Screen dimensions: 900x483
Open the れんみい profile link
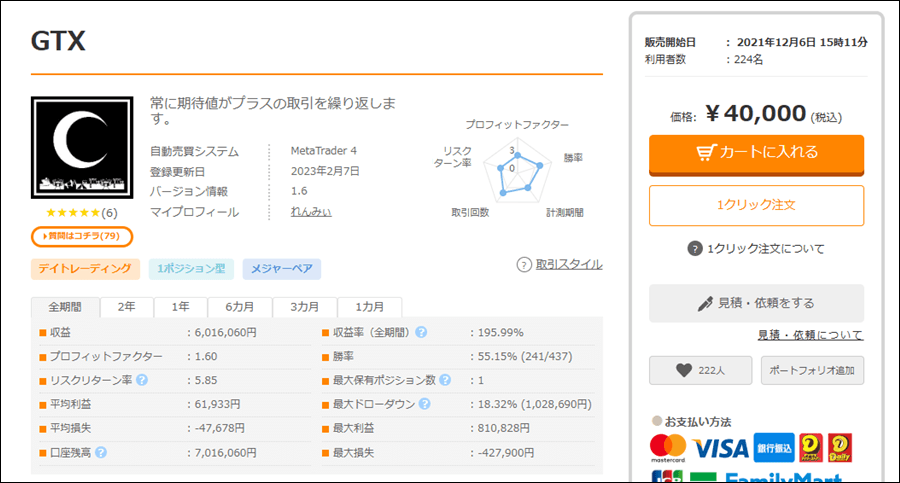coord(311,212)
